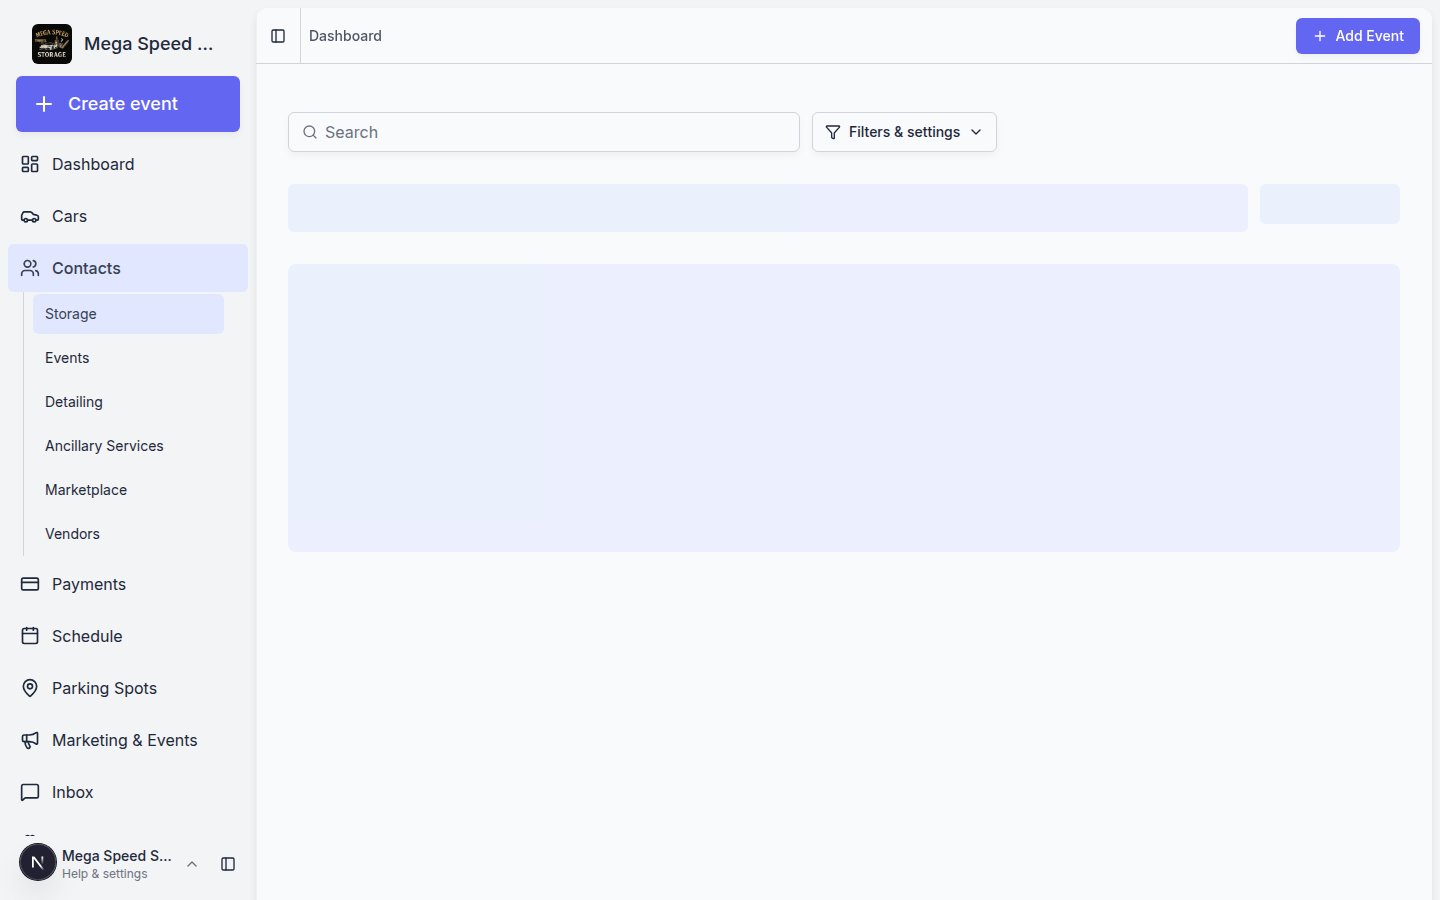
Task: Open Ancillary Services submenu item
Action: point(128,446)
